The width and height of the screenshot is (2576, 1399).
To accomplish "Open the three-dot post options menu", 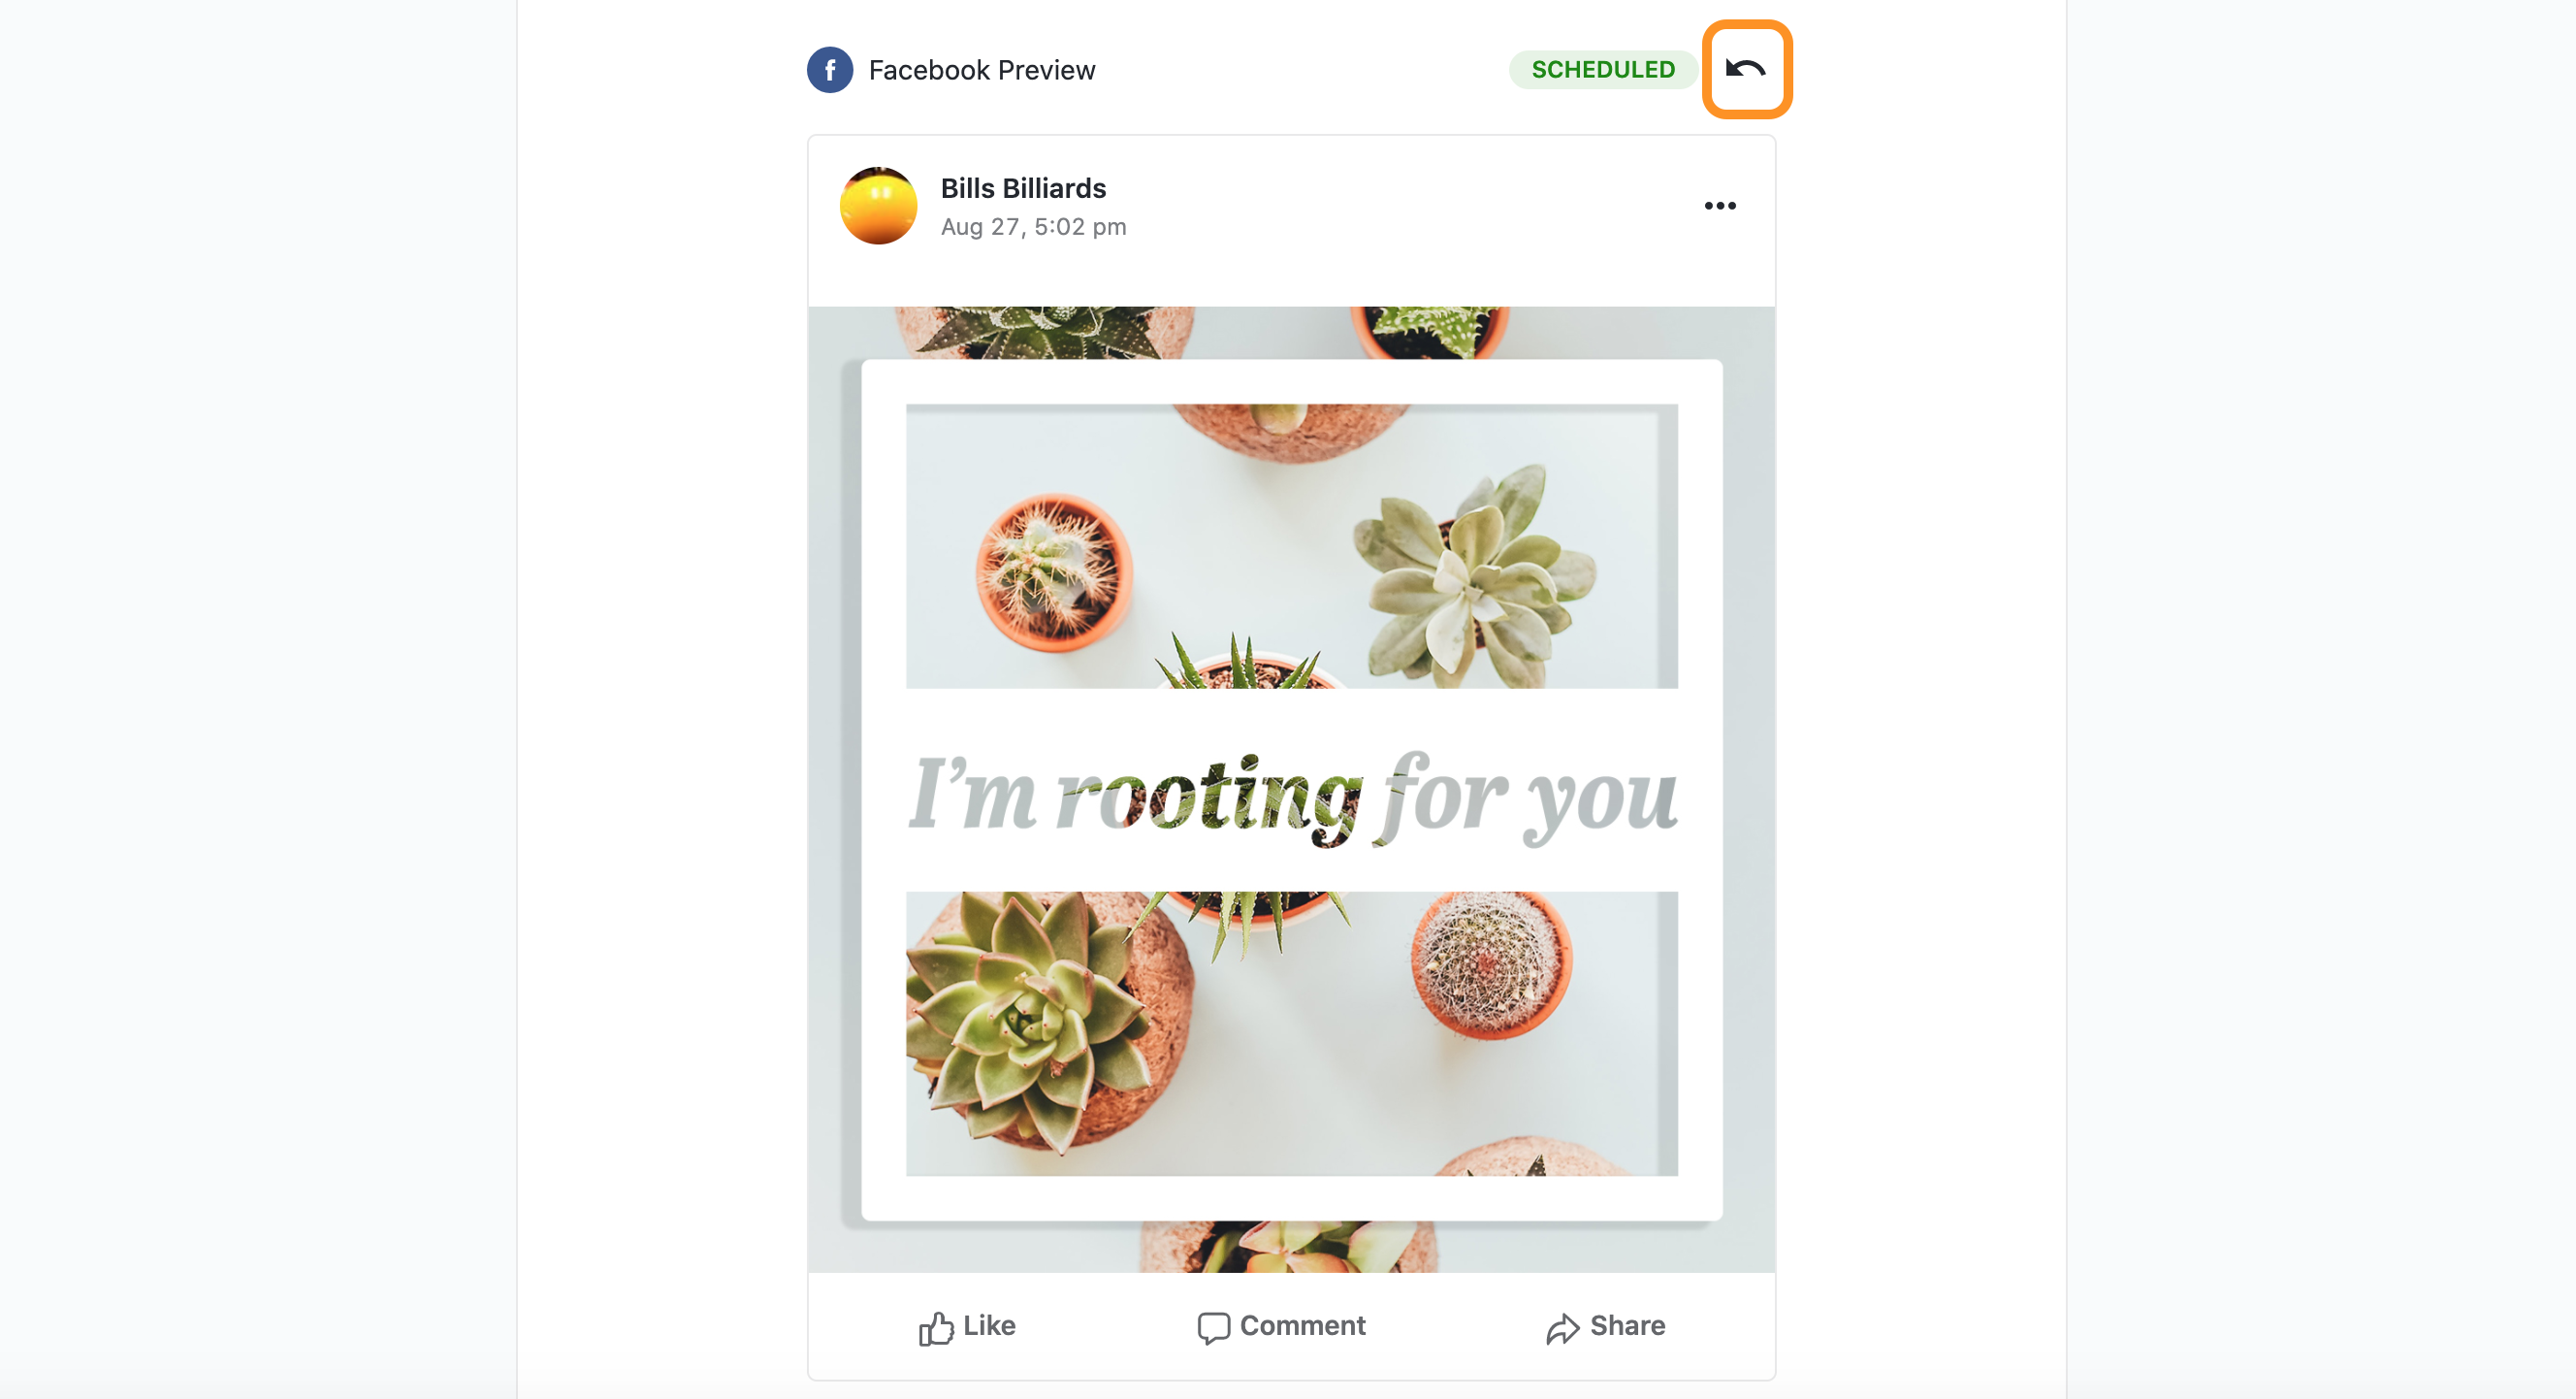I will point(1720,206).
